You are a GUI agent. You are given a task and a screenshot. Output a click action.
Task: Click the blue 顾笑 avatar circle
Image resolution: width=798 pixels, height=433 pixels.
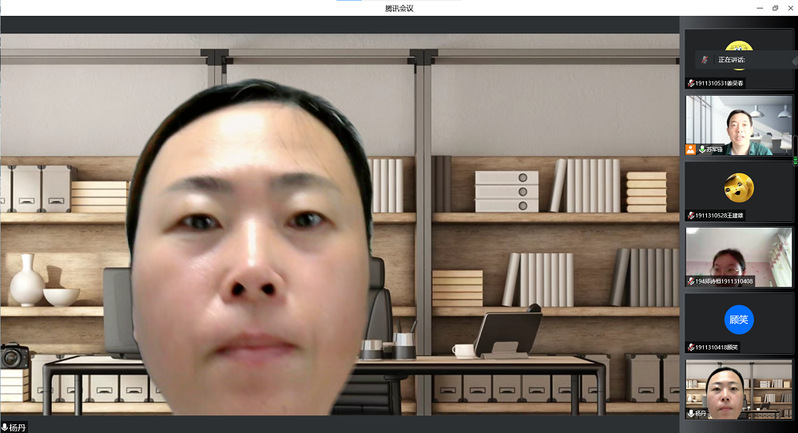point(738,320)
